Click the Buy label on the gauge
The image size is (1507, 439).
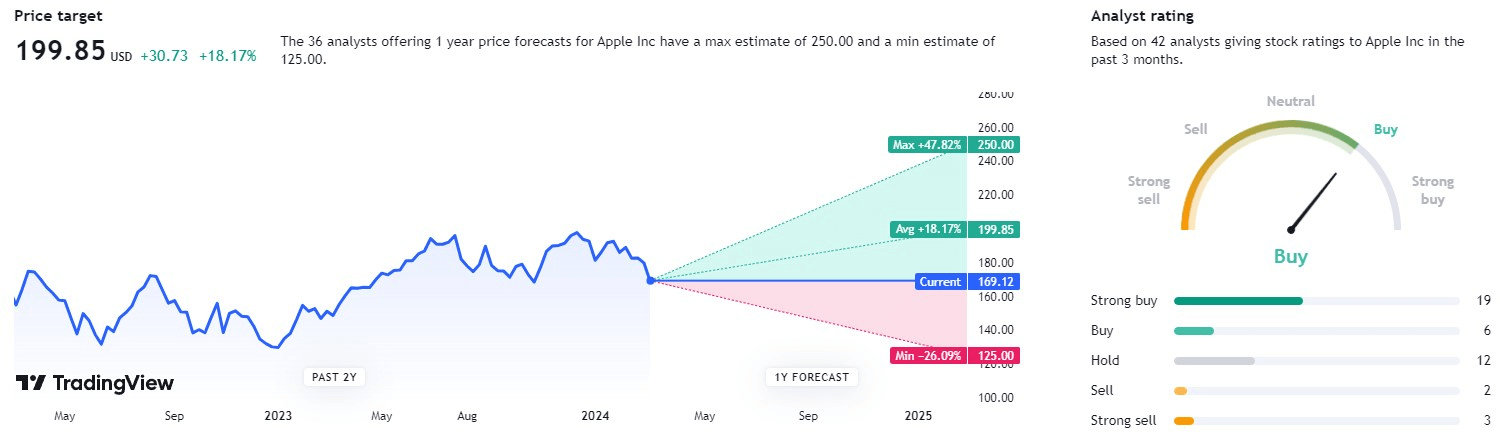tap(1385, 129)
